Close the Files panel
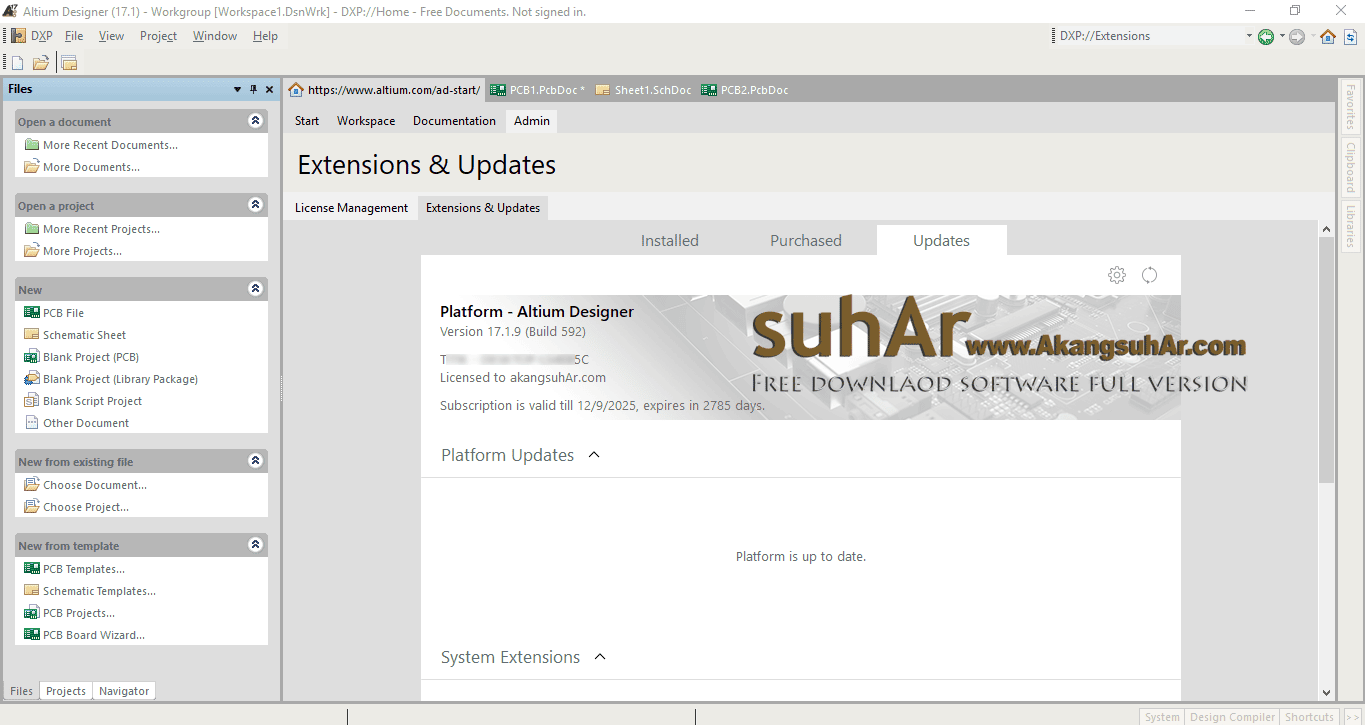 [269, 89]
